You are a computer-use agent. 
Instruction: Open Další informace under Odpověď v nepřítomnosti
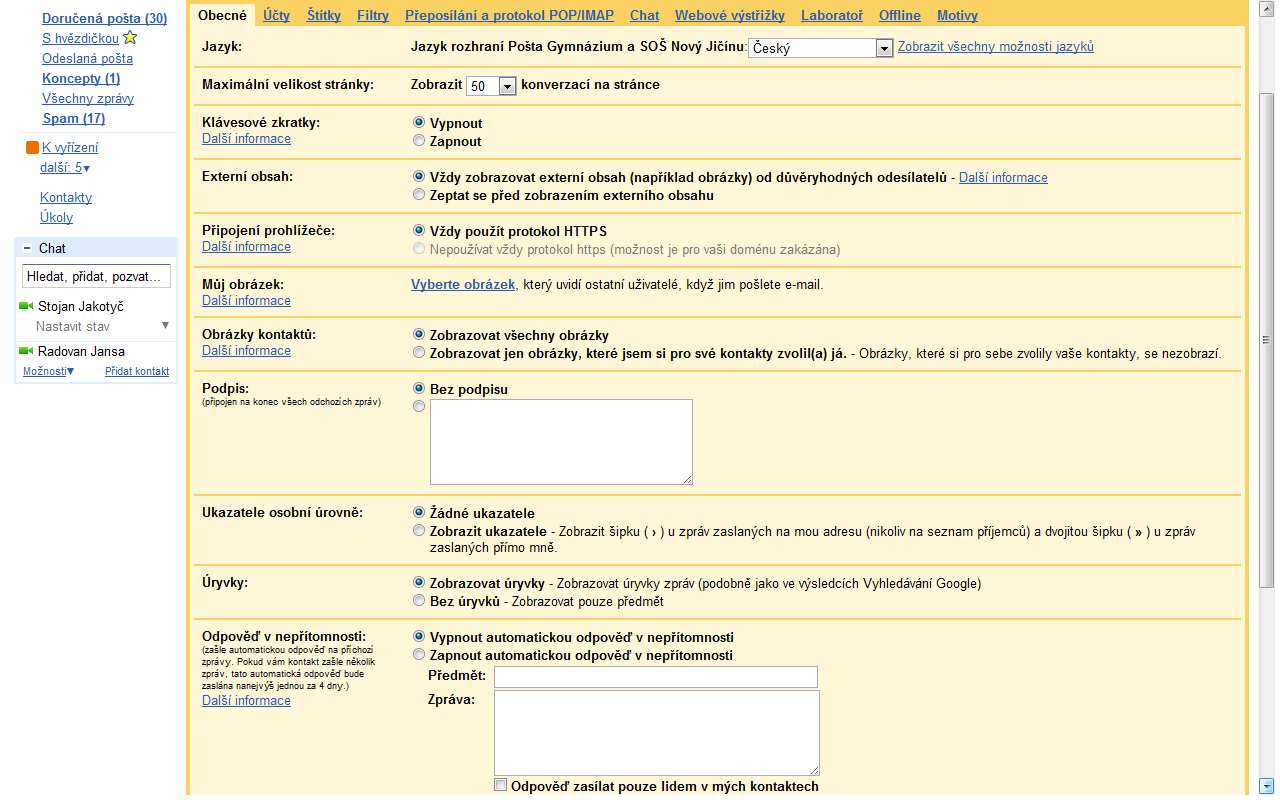click(246, 700)
